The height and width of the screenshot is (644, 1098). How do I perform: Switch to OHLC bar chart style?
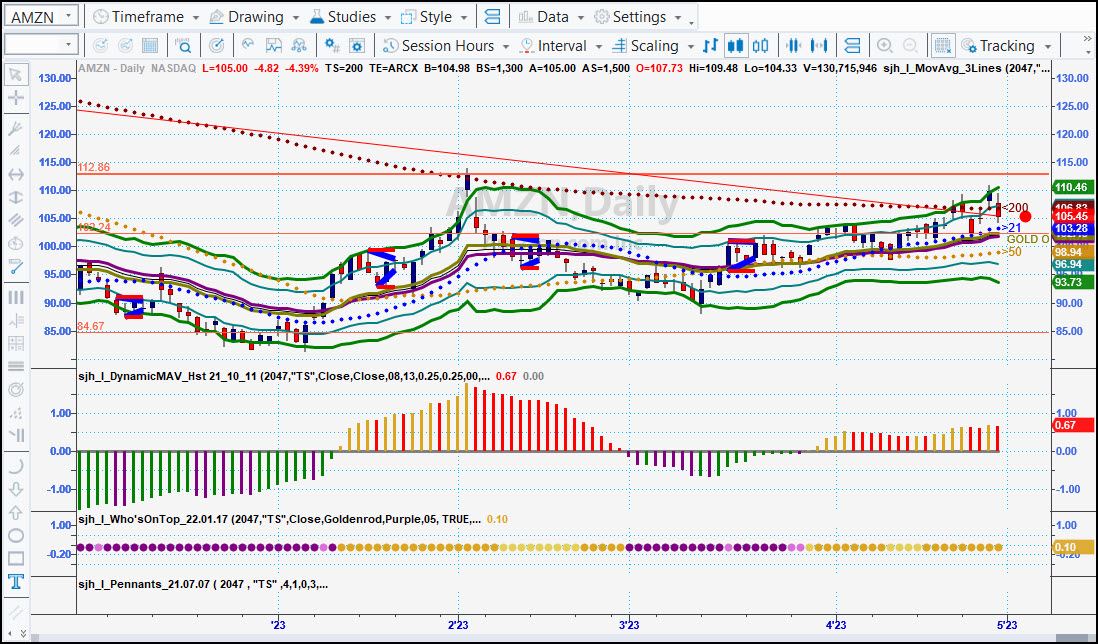(710, 46)
